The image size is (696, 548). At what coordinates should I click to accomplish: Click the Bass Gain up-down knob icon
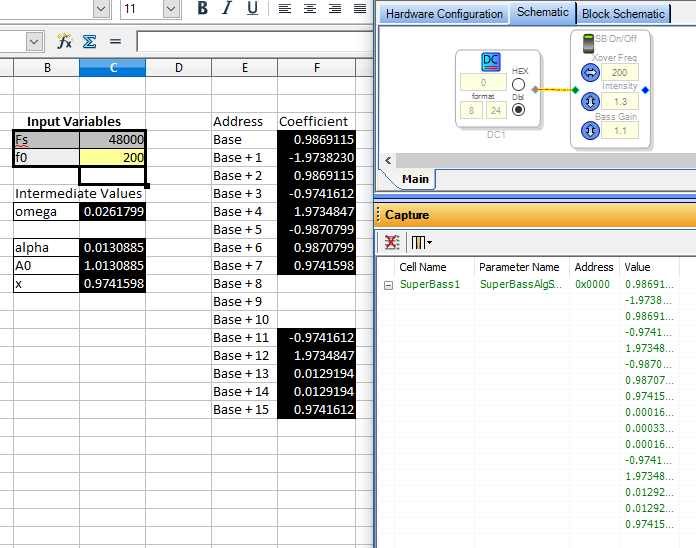(590, 130)
